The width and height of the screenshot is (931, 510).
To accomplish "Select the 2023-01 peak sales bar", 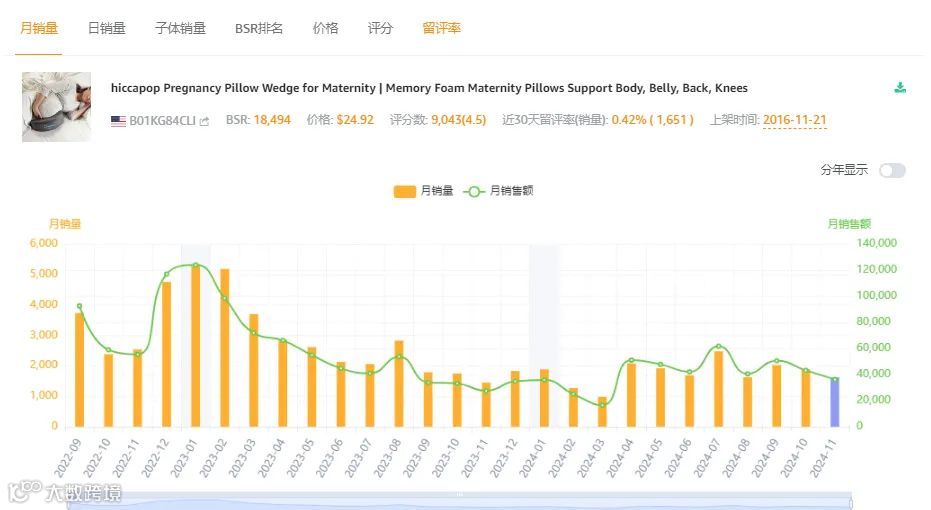I will 195,346.
